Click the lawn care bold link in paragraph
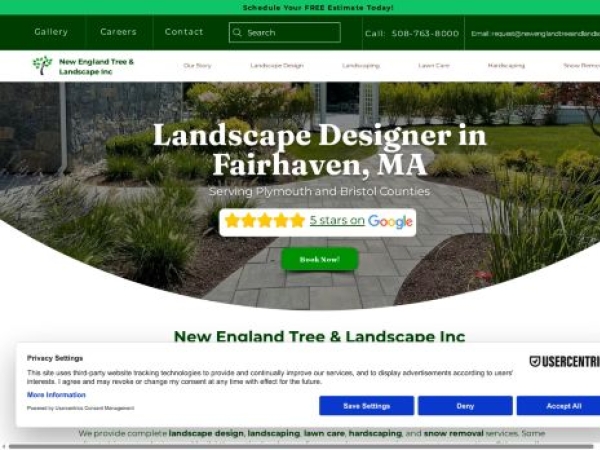Image resolution: width=600 pixels, height=450 pixels. (x=324, y=433)
